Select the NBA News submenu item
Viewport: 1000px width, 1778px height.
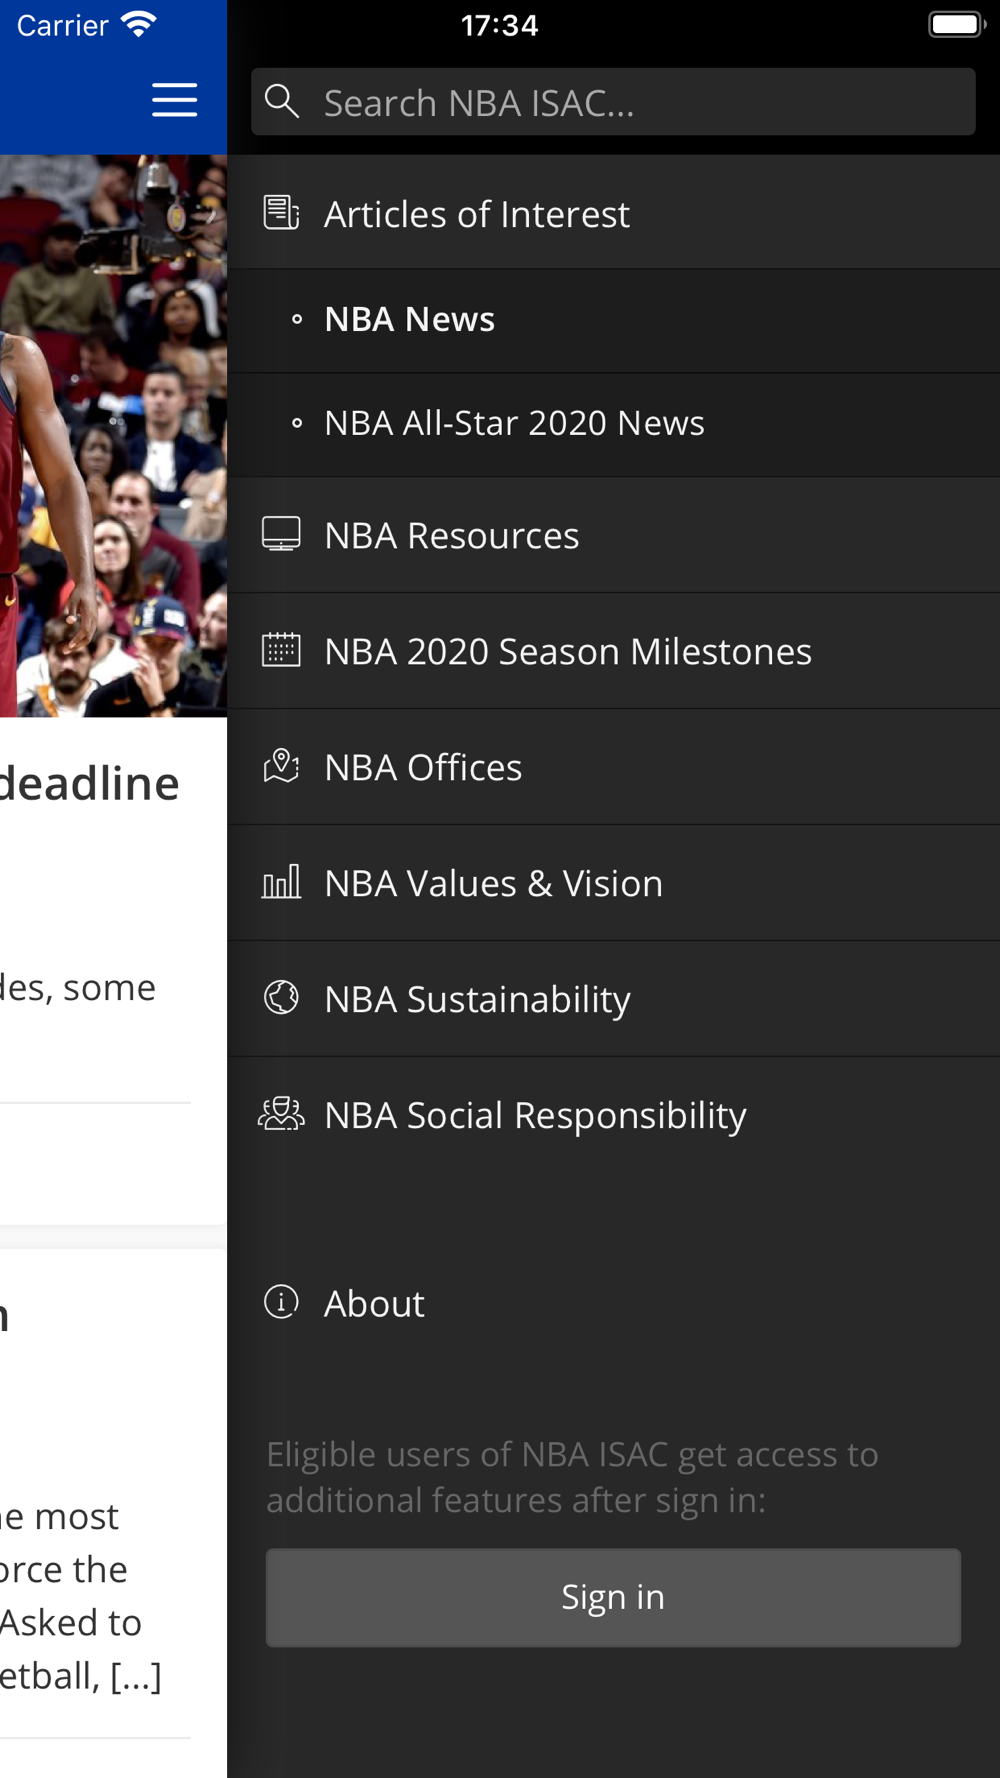[x=613, y=320]
